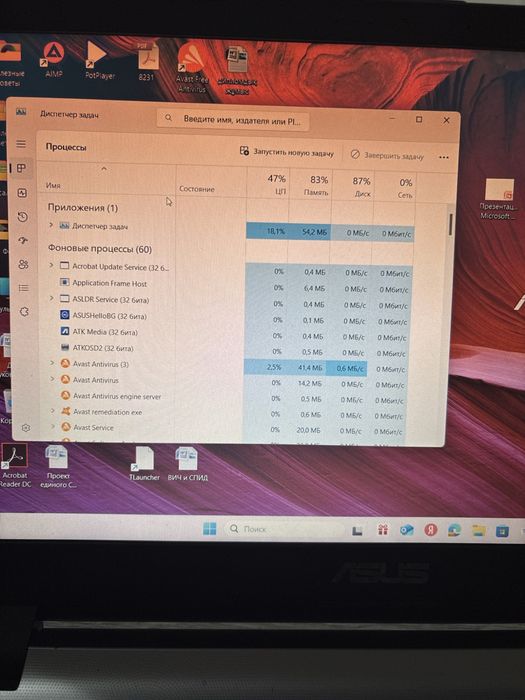525x700 pixels.
Task: Sort processes by Диск 87% column
Action: pos(354,187)
